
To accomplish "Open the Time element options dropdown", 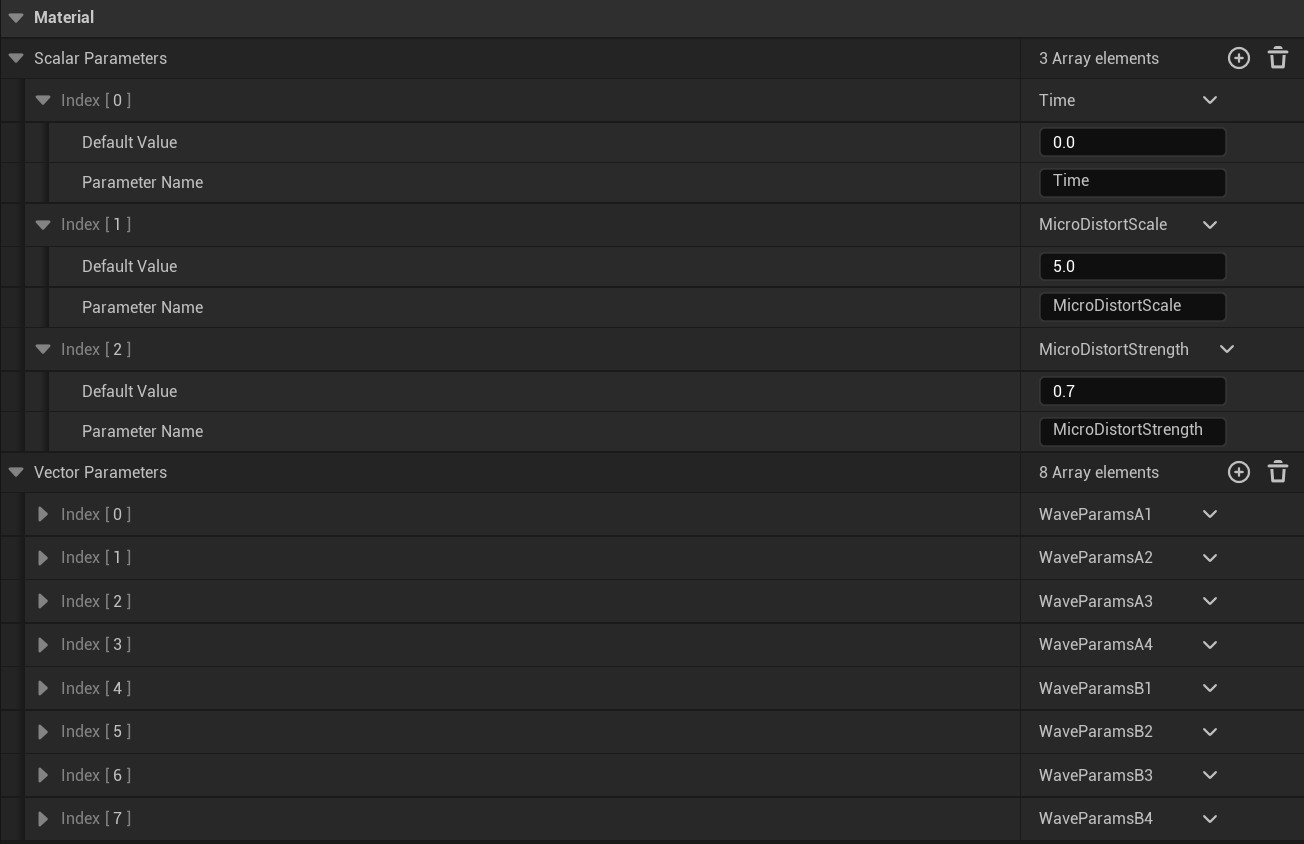I will pyautogui.click(x=1209, y=101).
